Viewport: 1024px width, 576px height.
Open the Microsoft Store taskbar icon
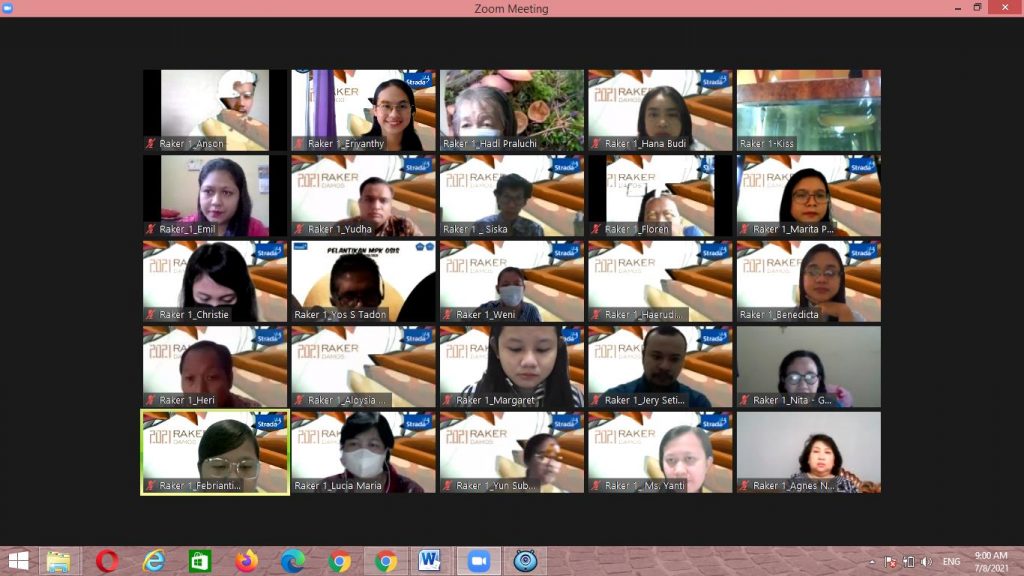pyautogui.click(x=200, y=561)
